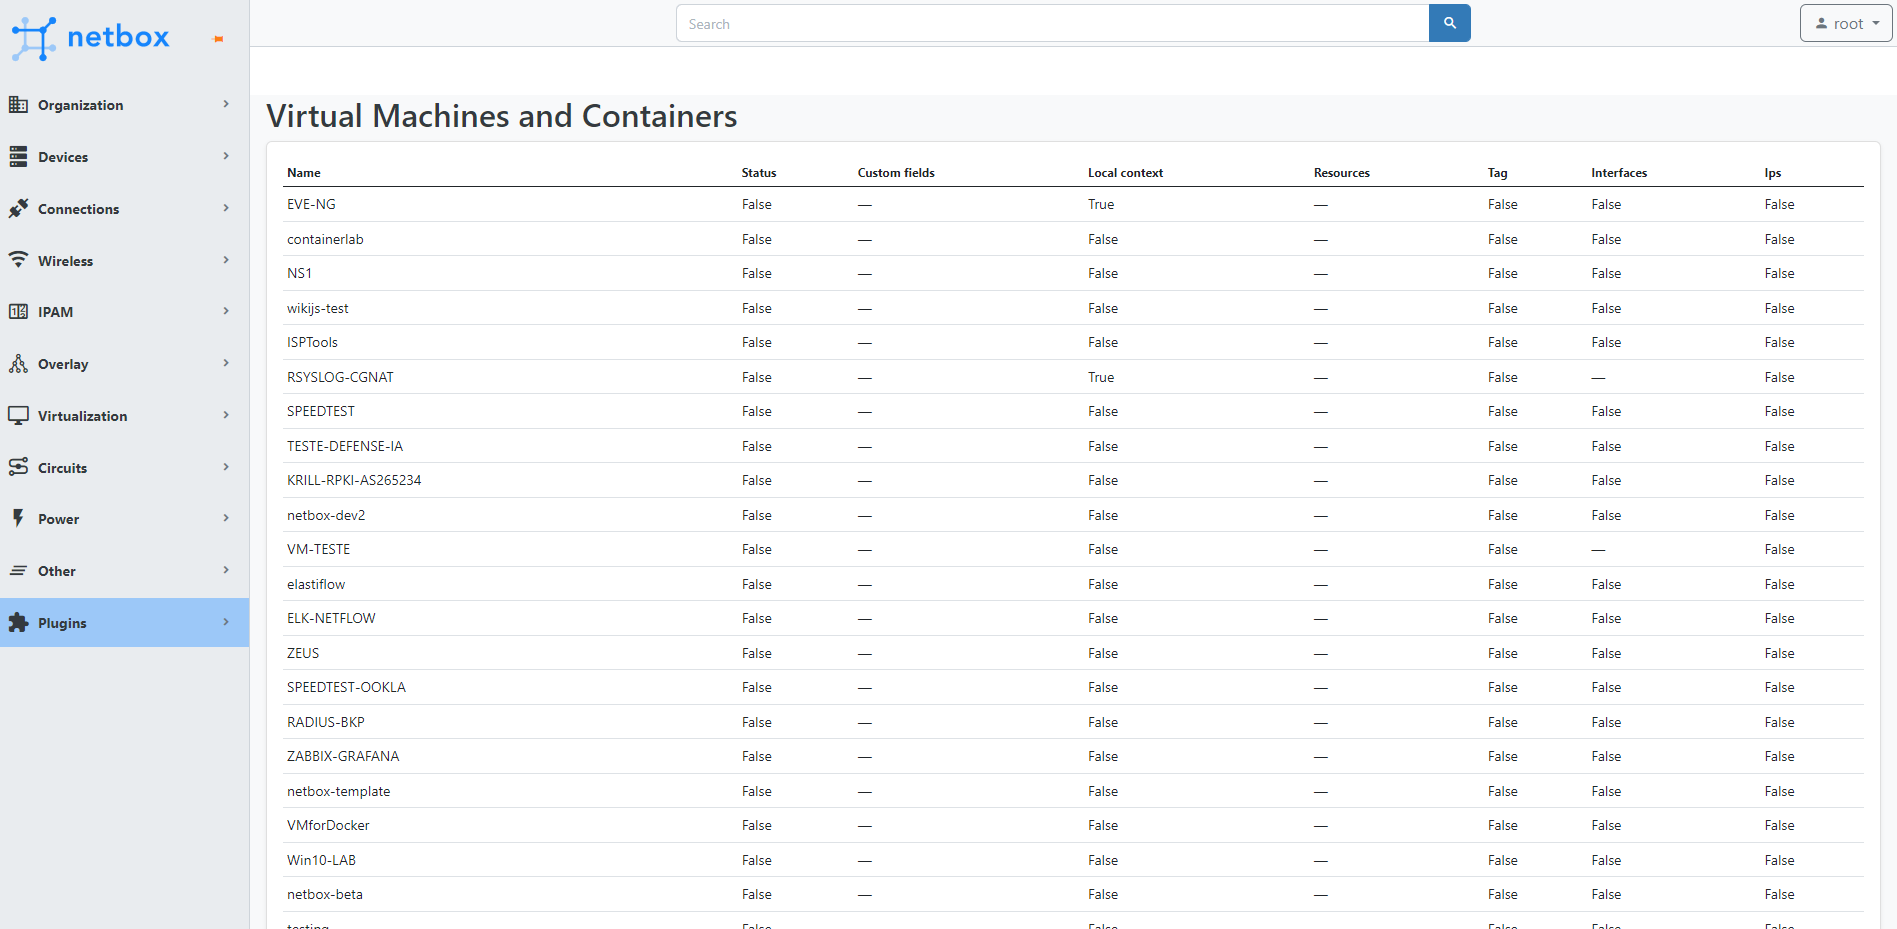The height and width of the screenshot is (929, 1897).
Task: Click the Tag column header
Action: (1497, 173)
